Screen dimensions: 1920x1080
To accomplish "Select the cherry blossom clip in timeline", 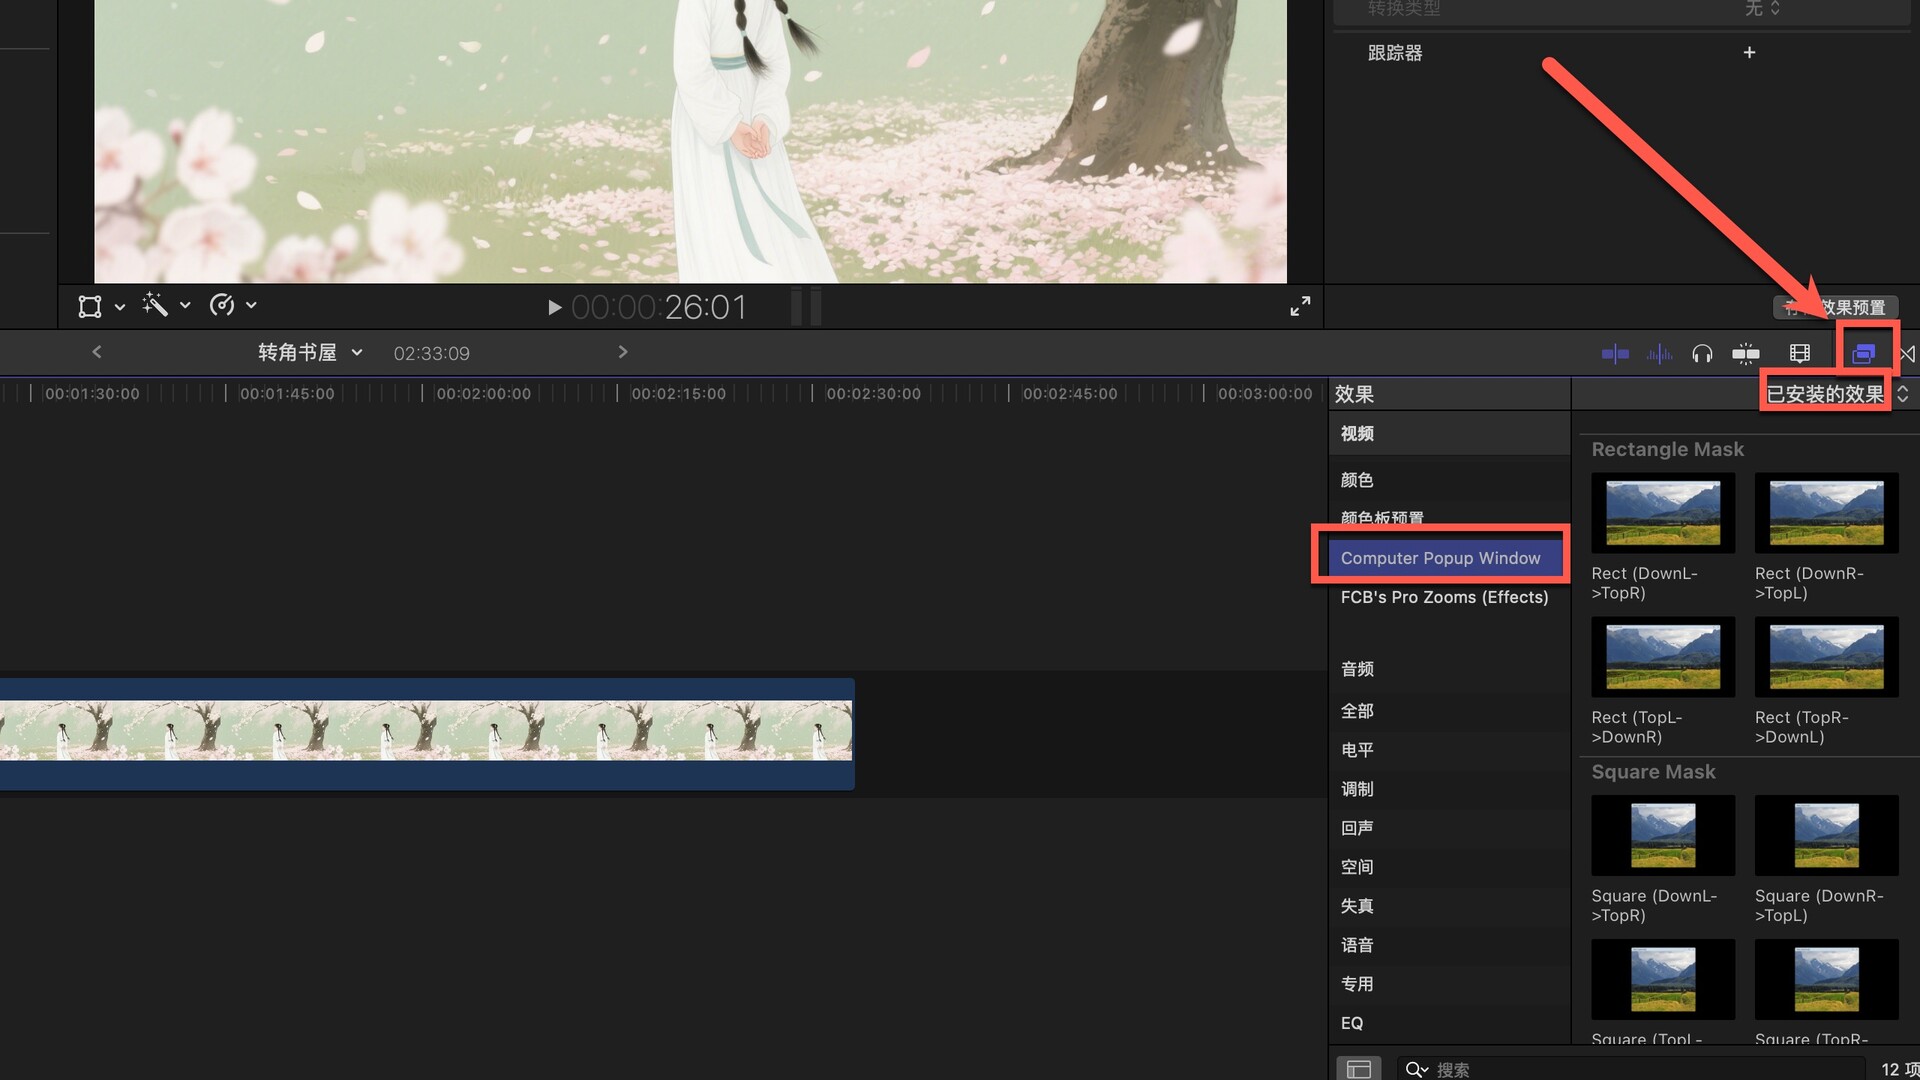I will click(x=426, y=734).
